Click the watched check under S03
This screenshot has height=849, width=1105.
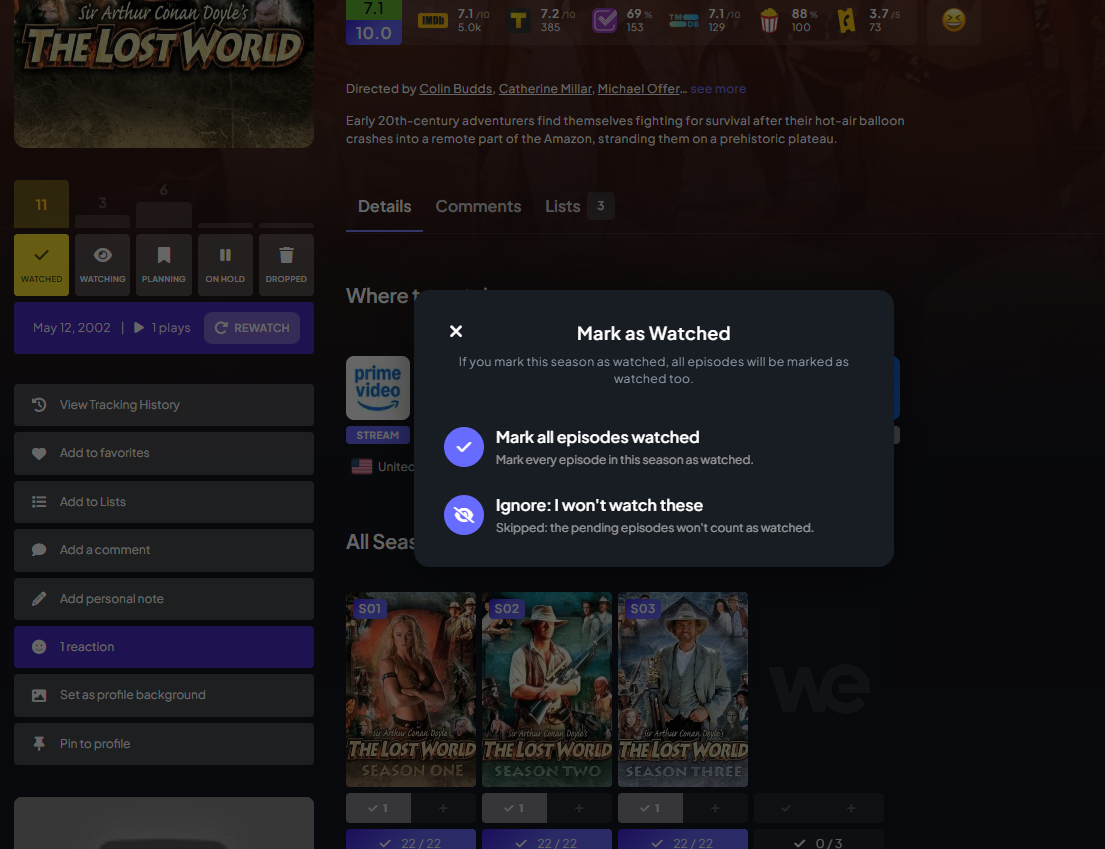(650, 808)
